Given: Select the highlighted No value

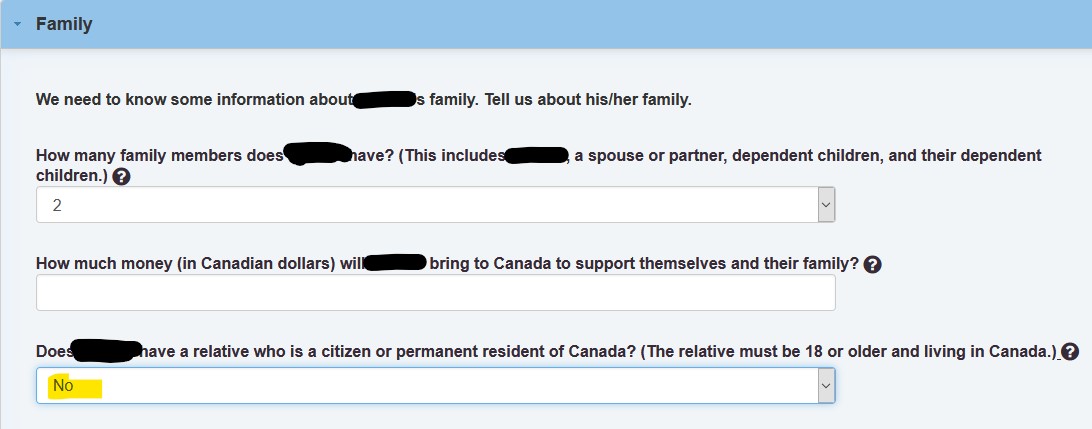Looking at the screenshot, I should click(63, 385).
